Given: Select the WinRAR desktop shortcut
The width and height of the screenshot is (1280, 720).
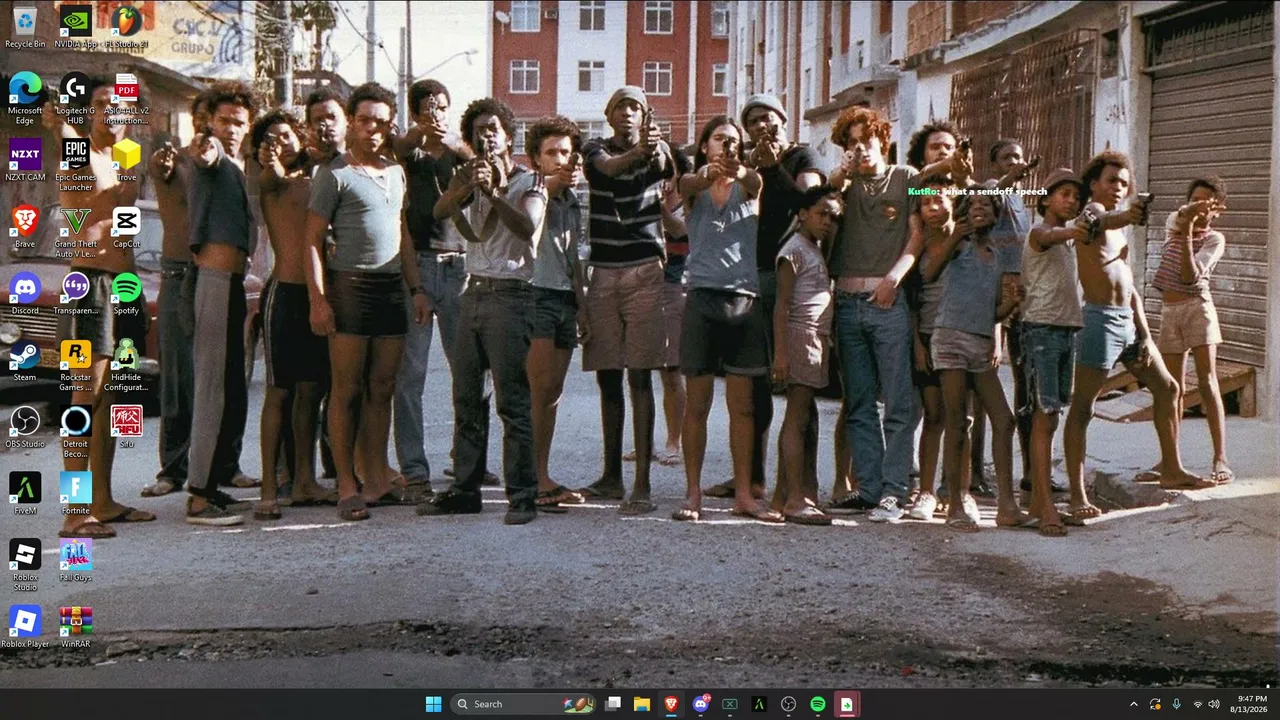Looking at the screenshot, I should [75, 627].
